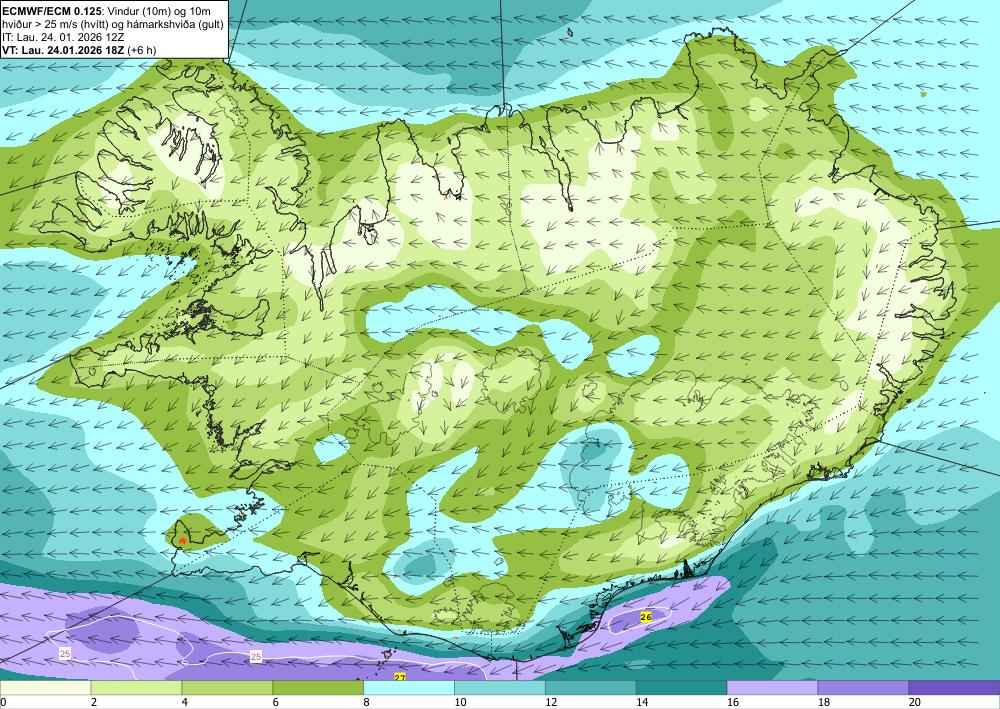The width and height of the screenshot is (1000, 709).
Task: Pick the 12–14 m/s teal legend swatch
Action: 591,688
